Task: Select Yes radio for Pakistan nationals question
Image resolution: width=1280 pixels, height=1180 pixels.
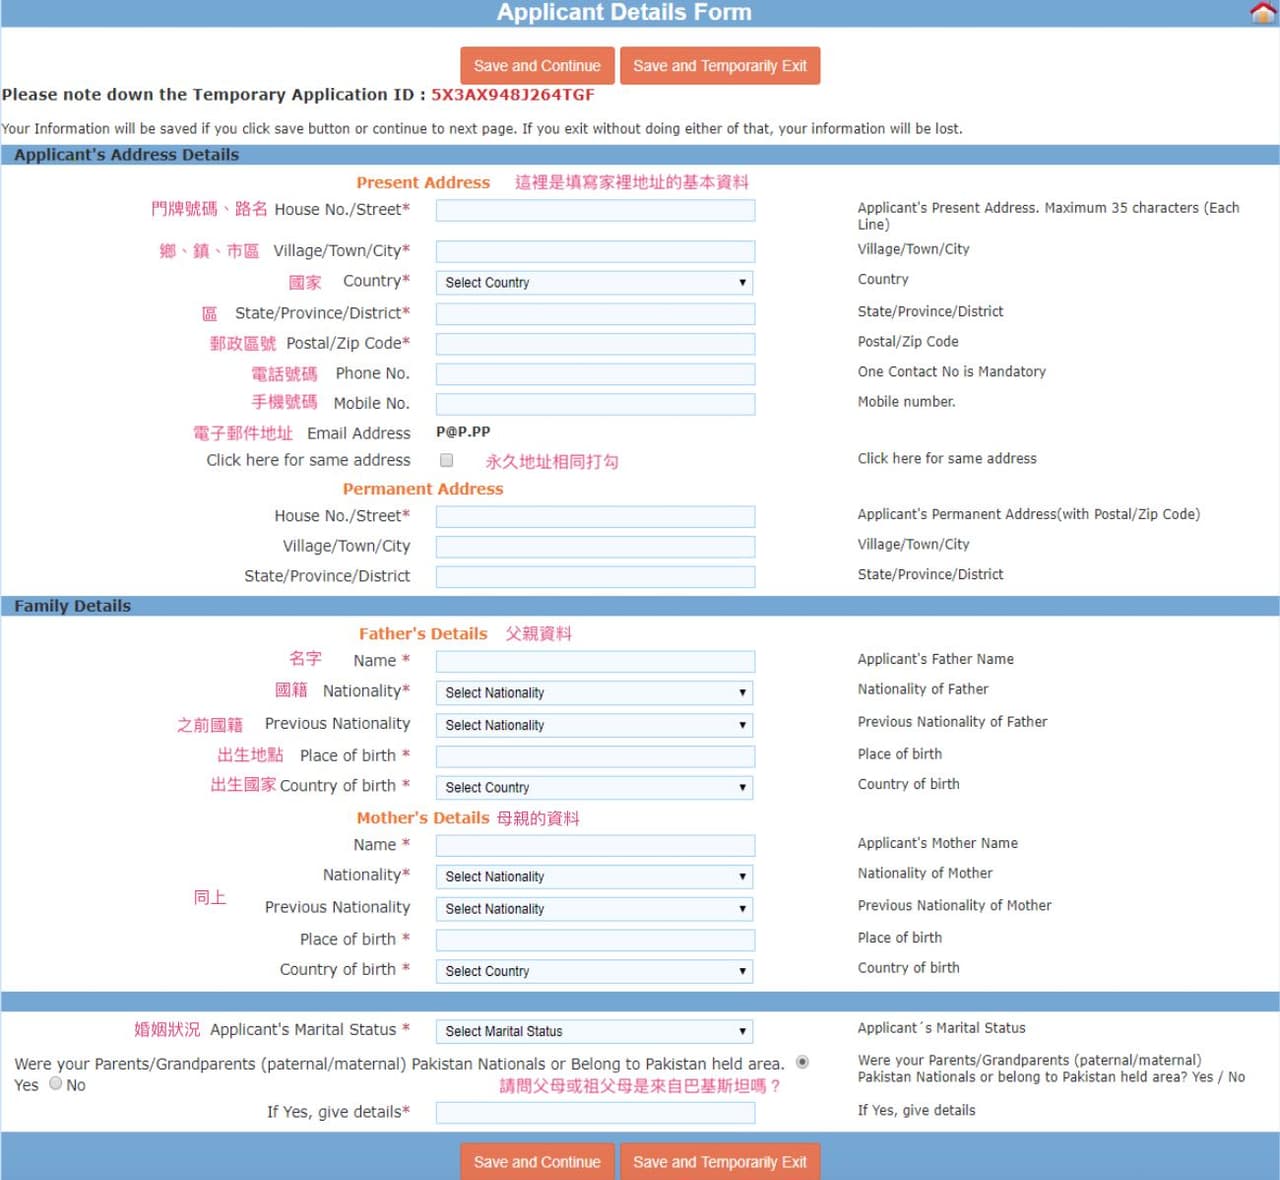Action: point(802,1062)
